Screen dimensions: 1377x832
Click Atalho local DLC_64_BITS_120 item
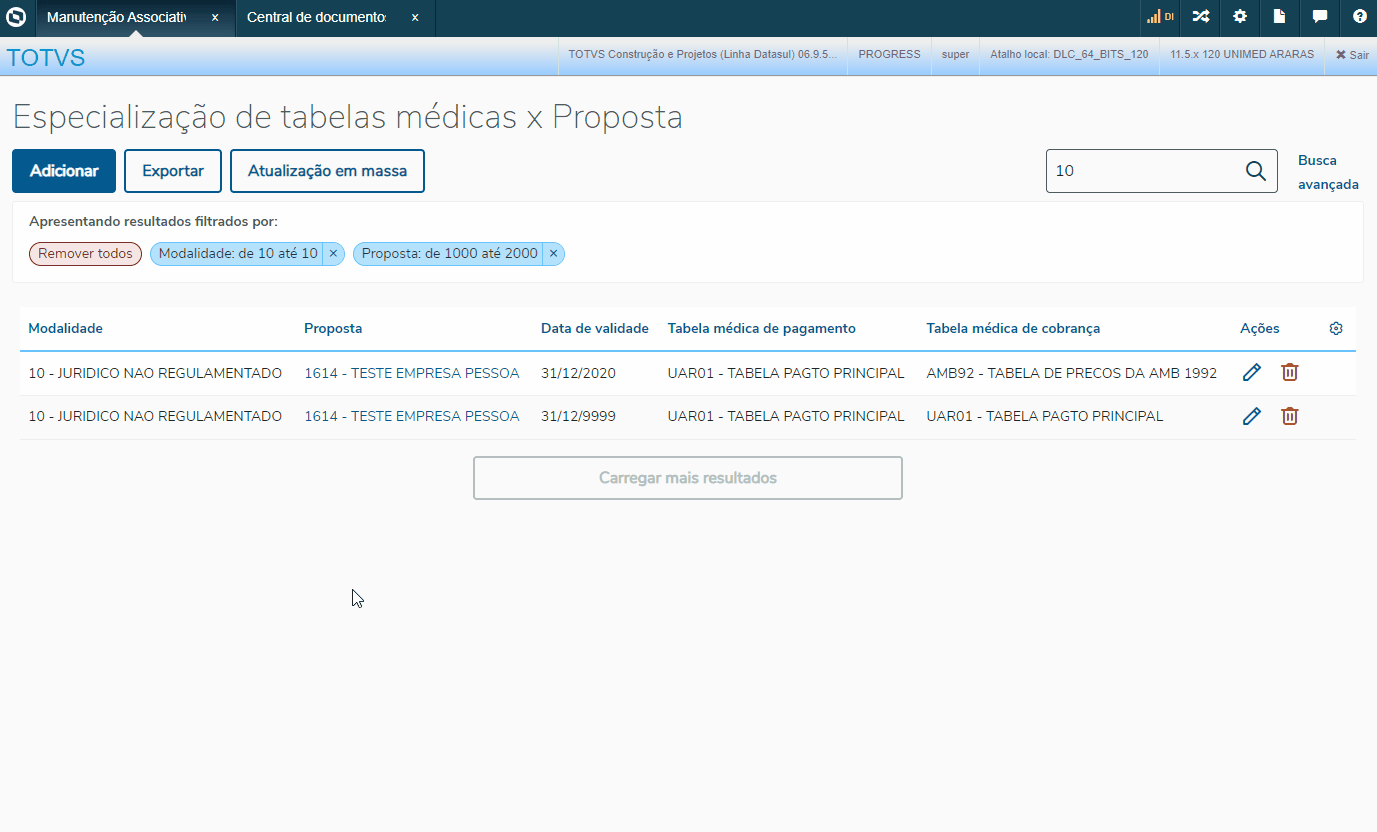(1069, 55)
